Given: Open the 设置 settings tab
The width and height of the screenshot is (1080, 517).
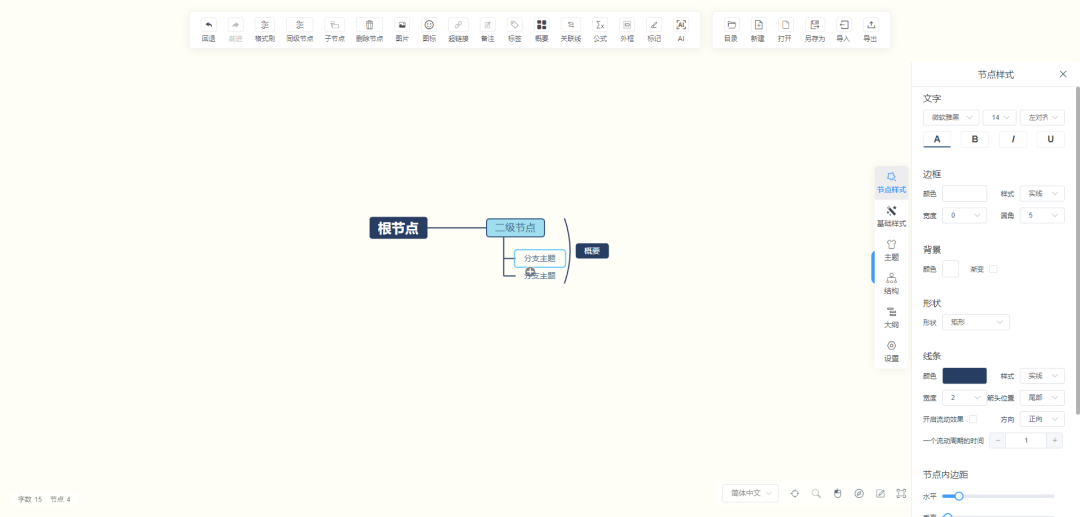Looking at the screenshot, I should [x=891, y=351].
